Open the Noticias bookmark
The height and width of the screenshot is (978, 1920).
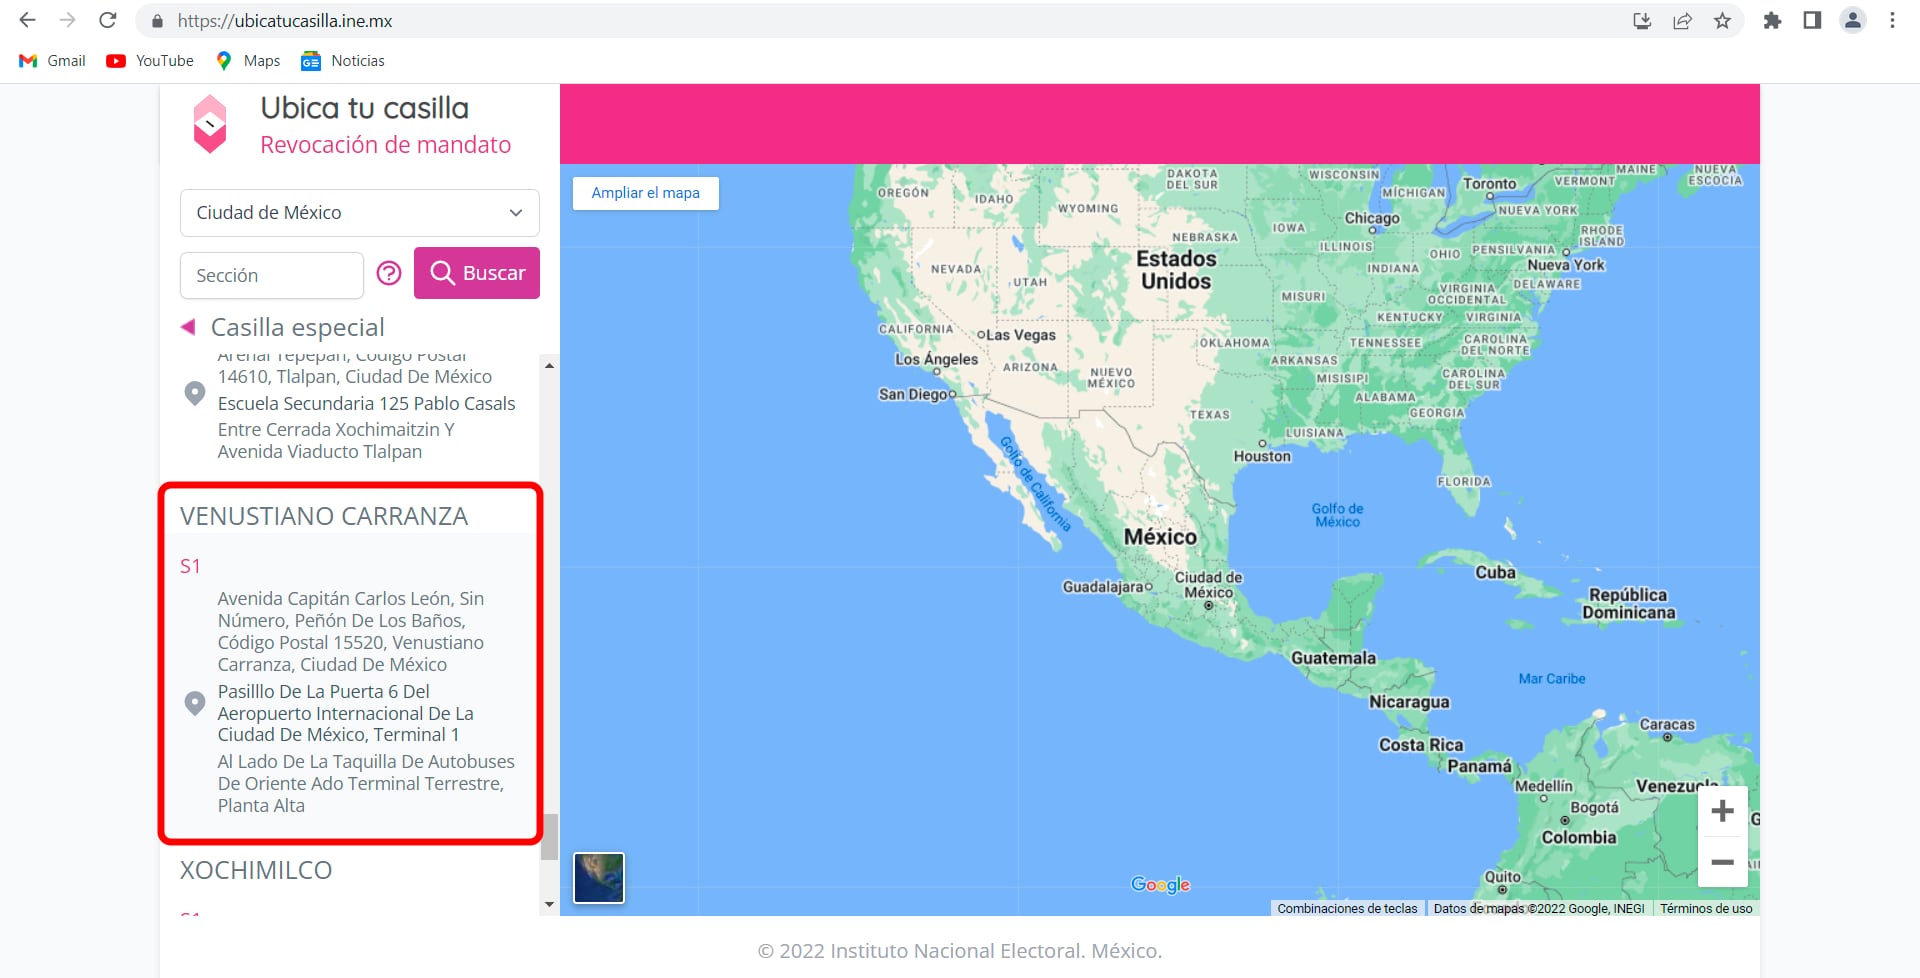(x=343, y=61)
